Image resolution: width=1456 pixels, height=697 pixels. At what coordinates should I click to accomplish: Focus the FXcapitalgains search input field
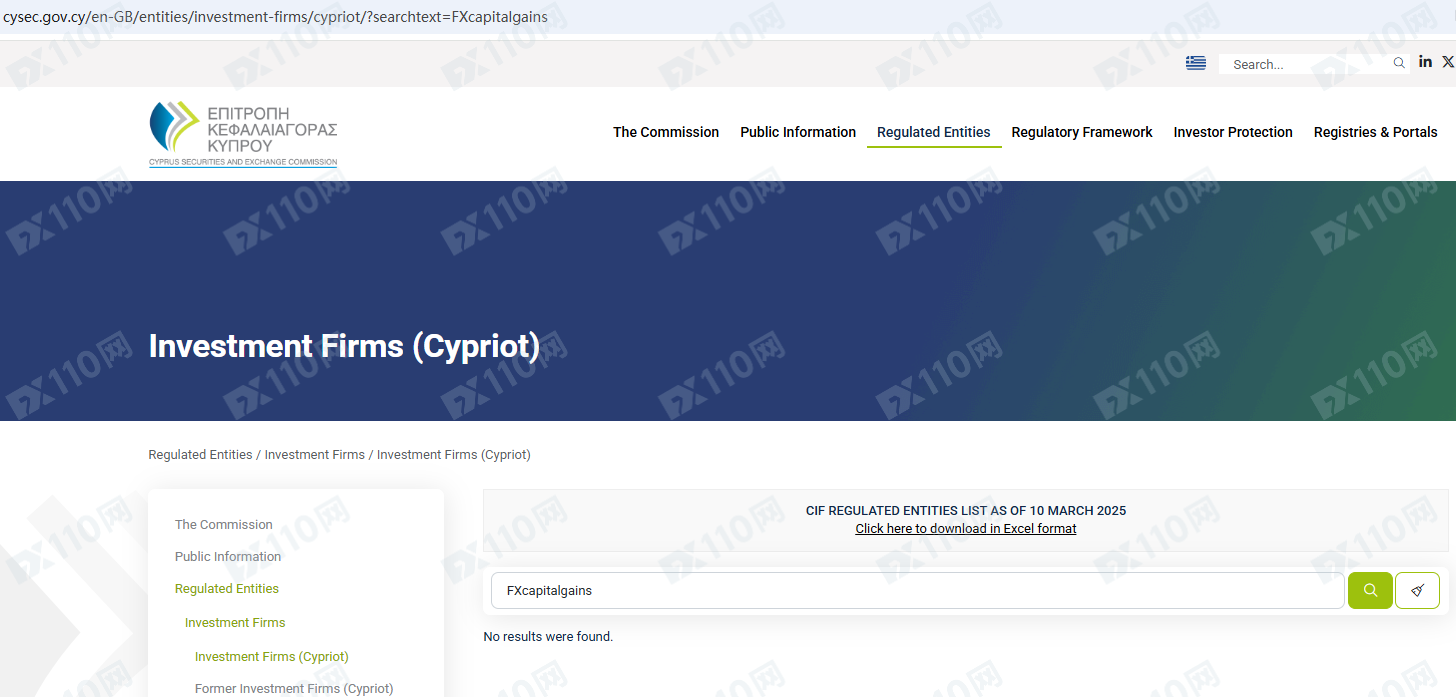[x=916, y=590]
